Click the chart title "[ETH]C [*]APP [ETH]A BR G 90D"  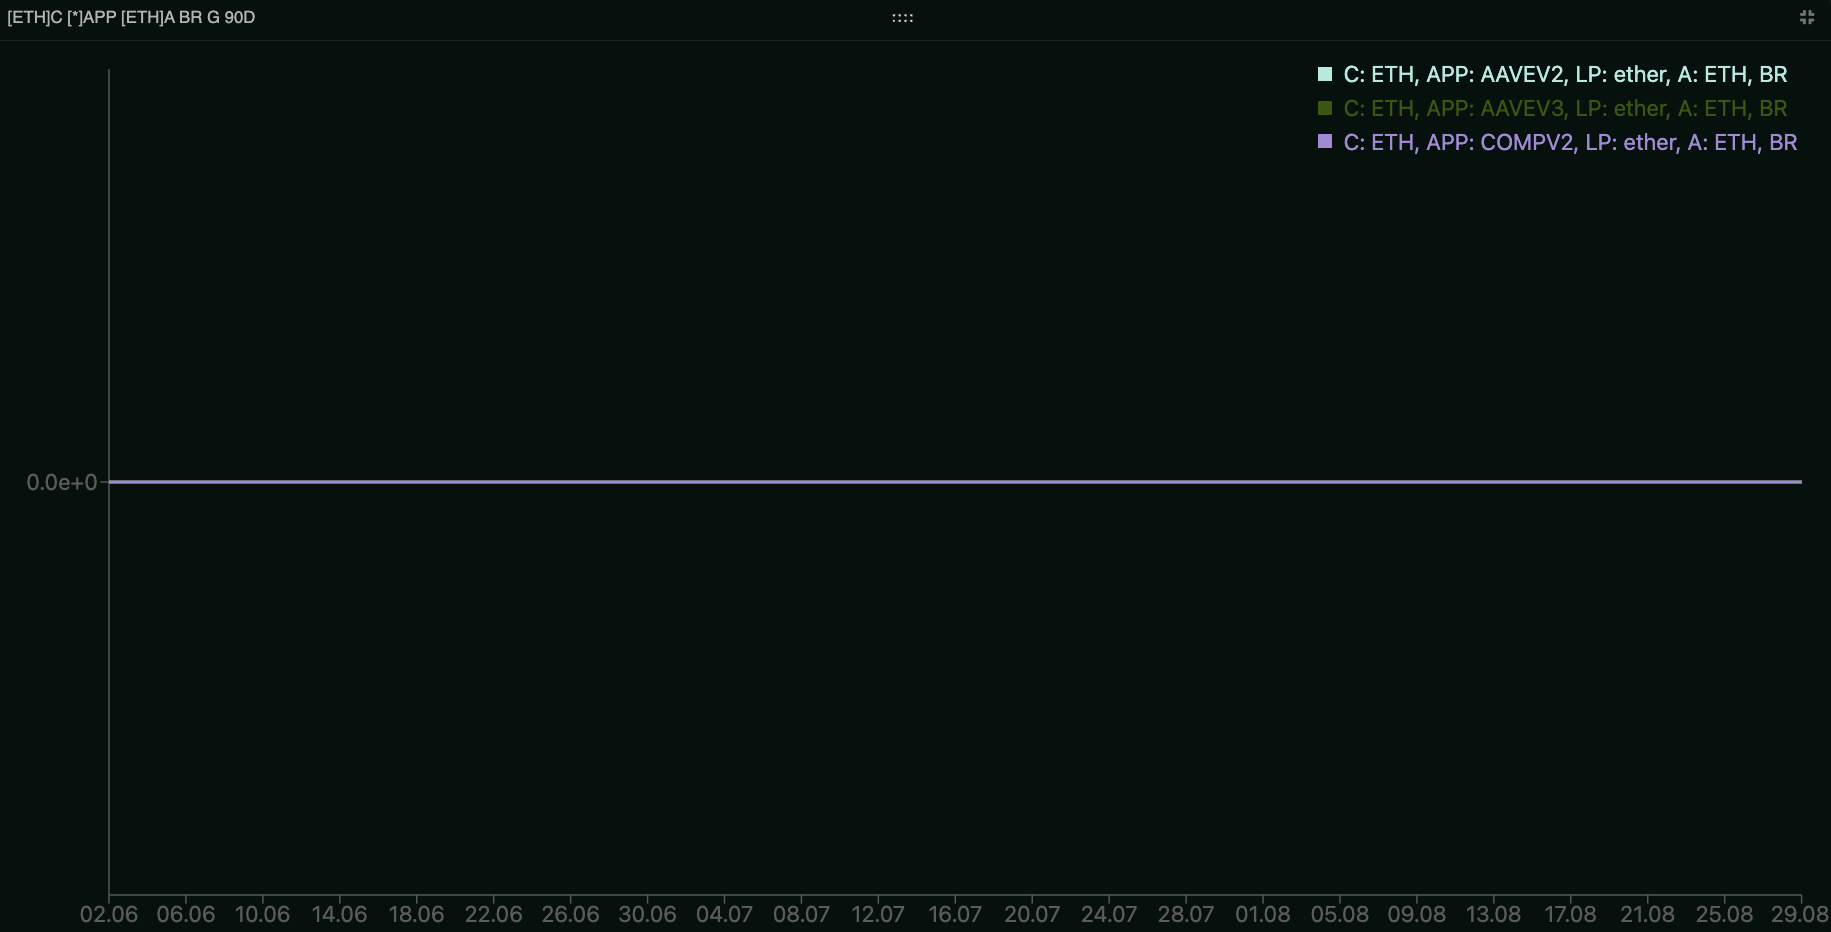tap(131, 17)
